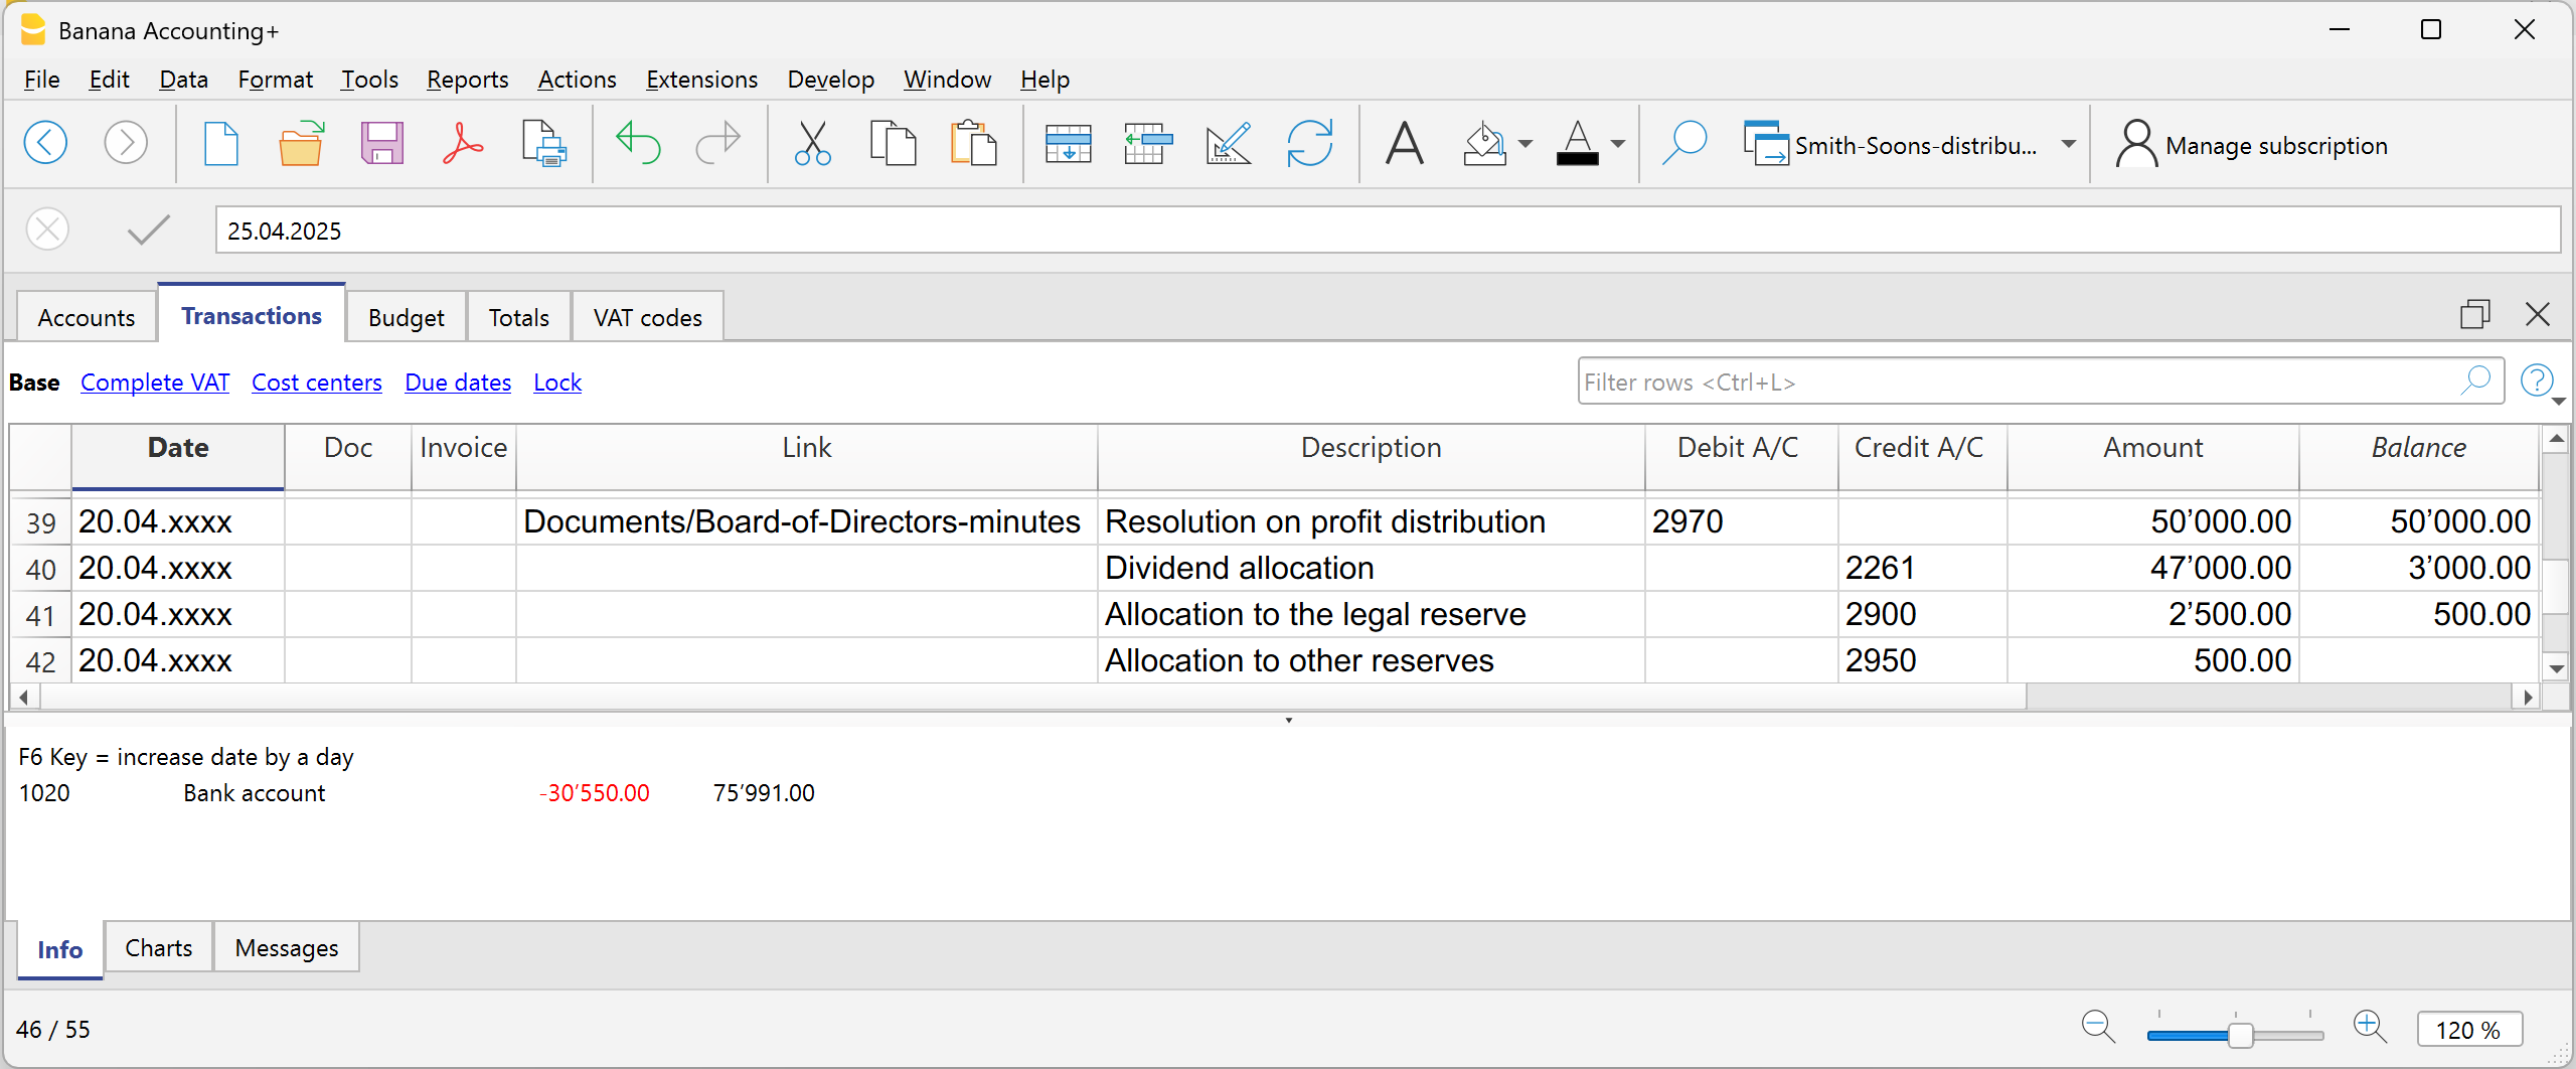Click the cell edit field showing 25.04.2025
The width and height of the screenshot is (2576, 1069).
[x=1387, y=229]
